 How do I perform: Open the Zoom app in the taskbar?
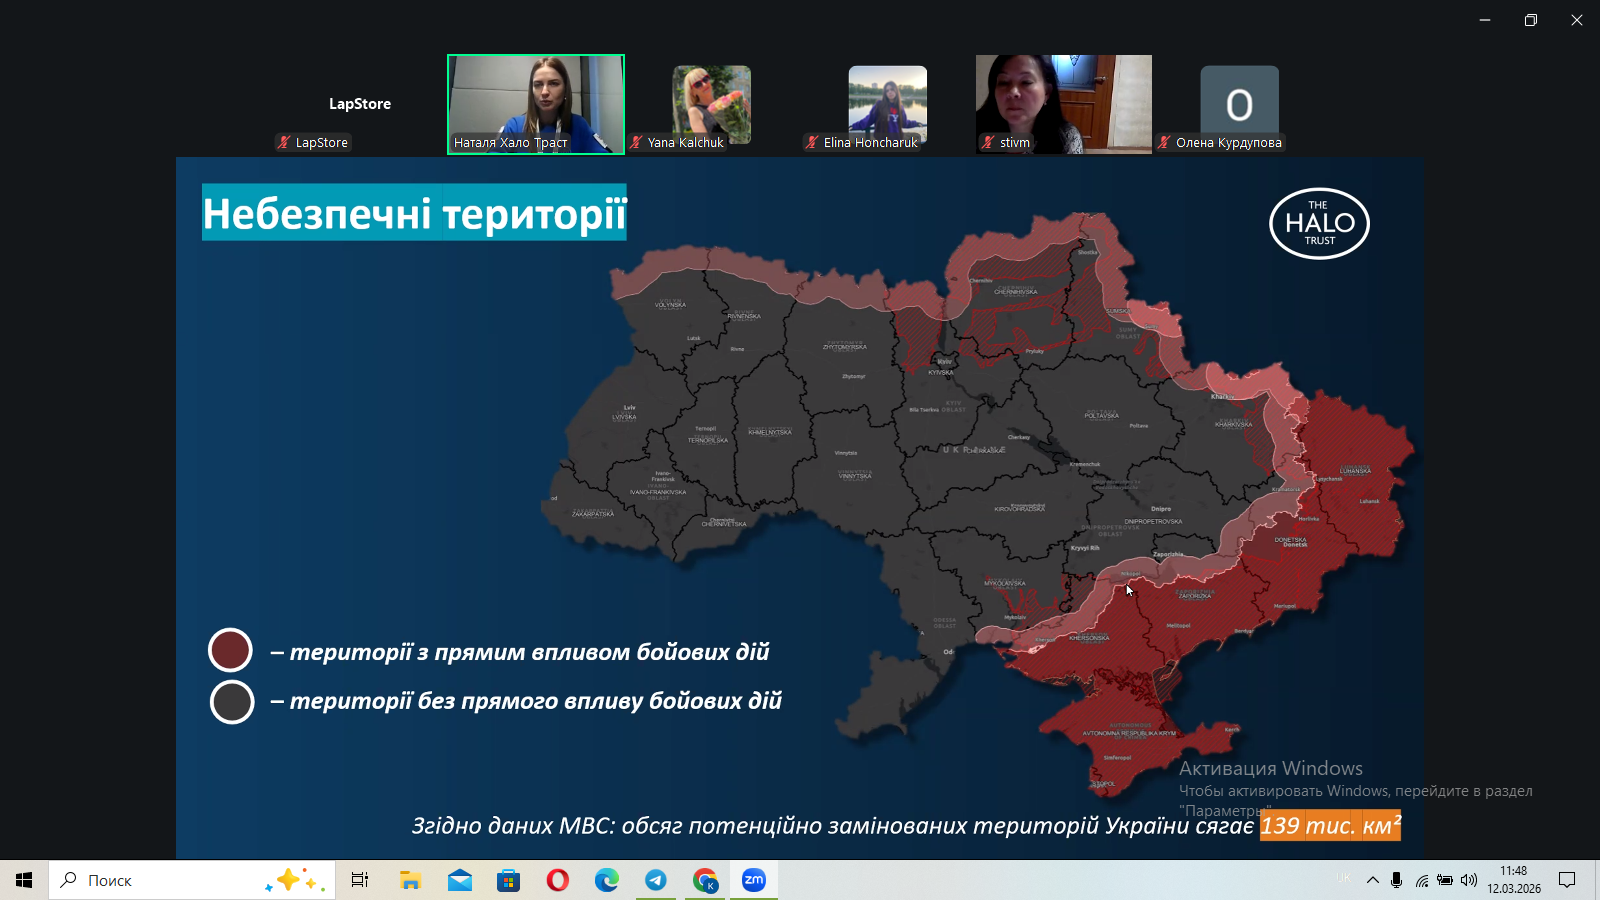coord(754,880)
